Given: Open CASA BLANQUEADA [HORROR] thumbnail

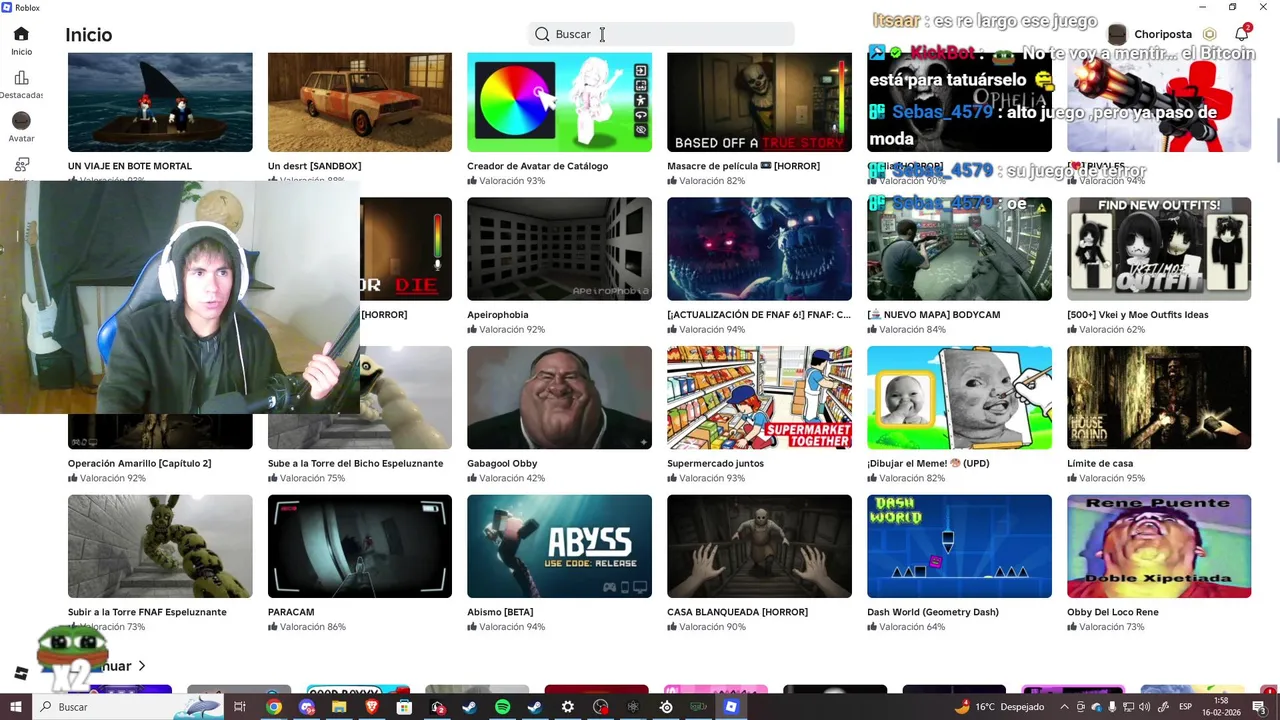Looking at the screenshot, I should click(x=759, y=546).
